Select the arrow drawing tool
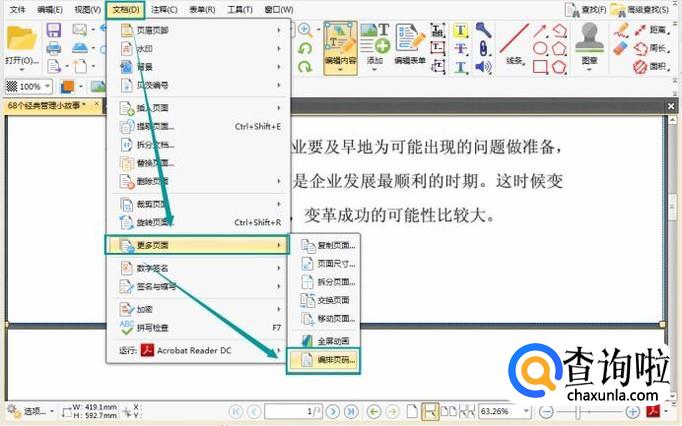Image resolution: width=682 pixels, height=426 pixels. [x=540, y=30]
